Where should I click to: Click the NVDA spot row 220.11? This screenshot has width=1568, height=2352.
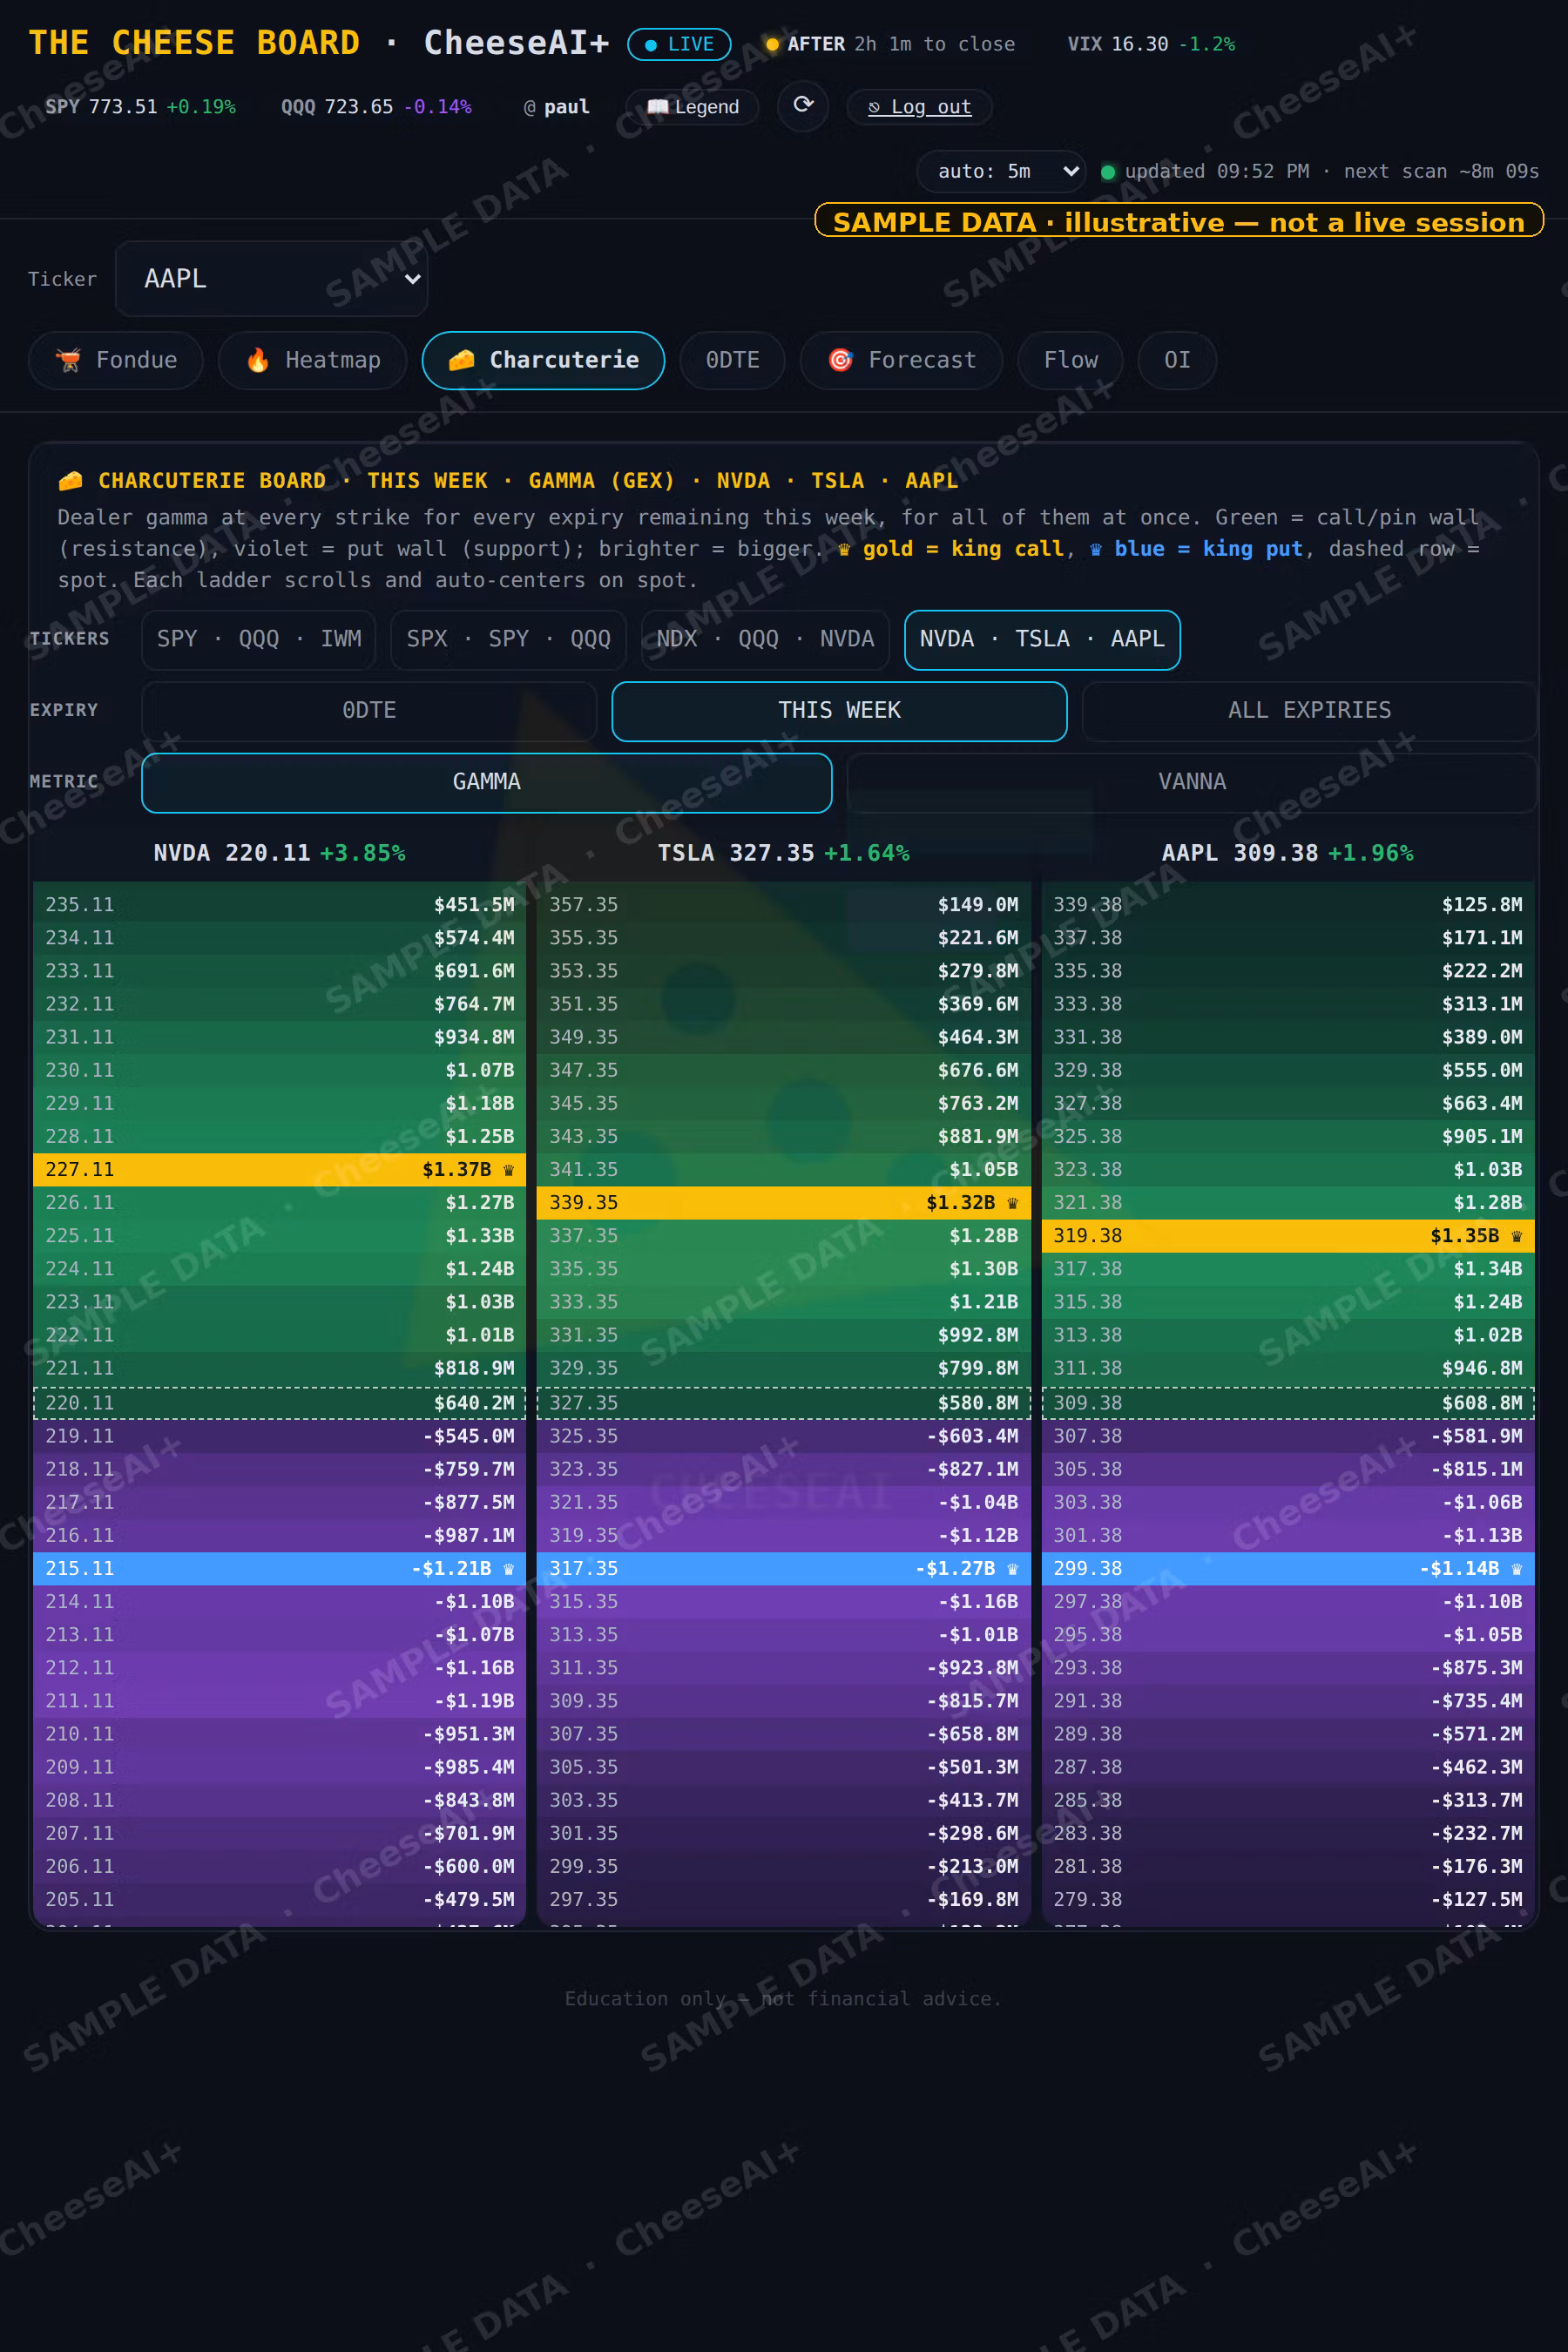coord(279,1403)
